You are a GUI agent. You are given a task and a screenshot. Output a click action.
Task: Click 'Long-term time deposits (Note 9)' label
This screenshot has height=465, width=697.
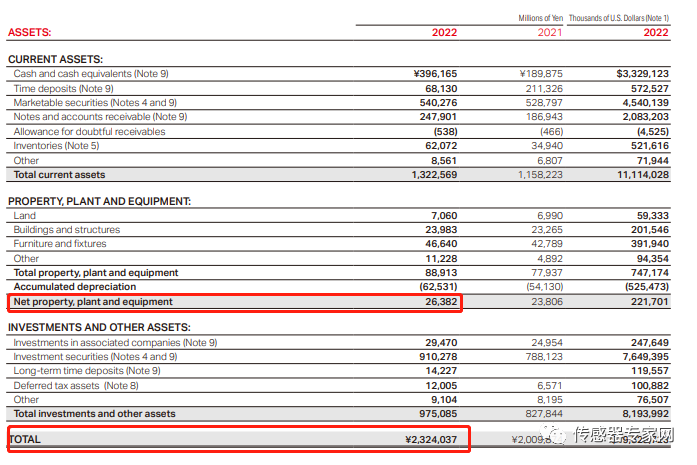coord(87,371)
